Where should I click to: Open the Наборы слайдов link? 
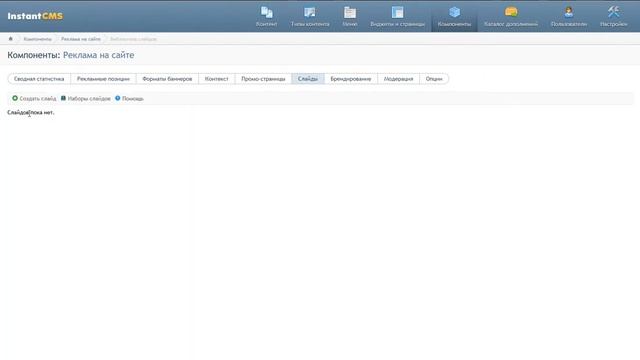[x=89, y=99]
